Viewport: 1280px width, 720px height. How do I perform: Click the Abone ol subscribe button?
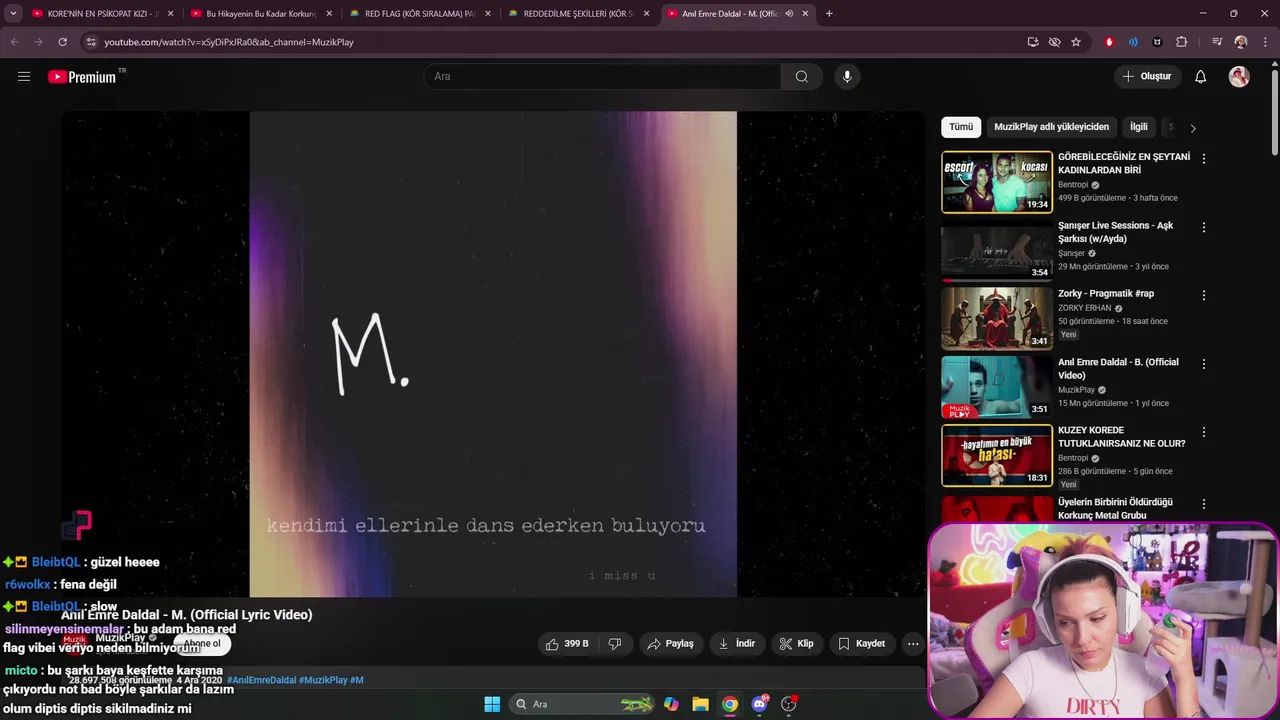click(202, 644)
